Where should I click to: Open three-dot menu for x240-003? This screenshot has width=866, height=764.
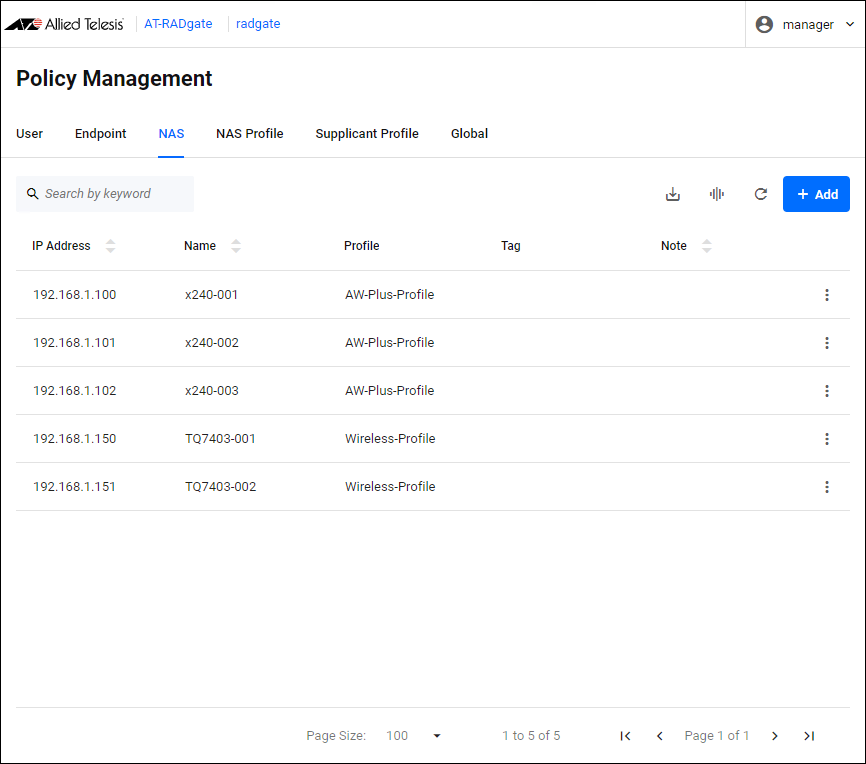(x=827, y=391)
